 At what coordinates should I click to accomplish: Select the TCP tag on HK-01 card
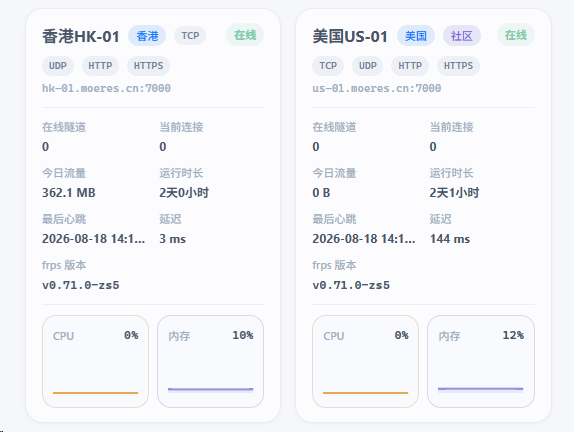(190, 36)
